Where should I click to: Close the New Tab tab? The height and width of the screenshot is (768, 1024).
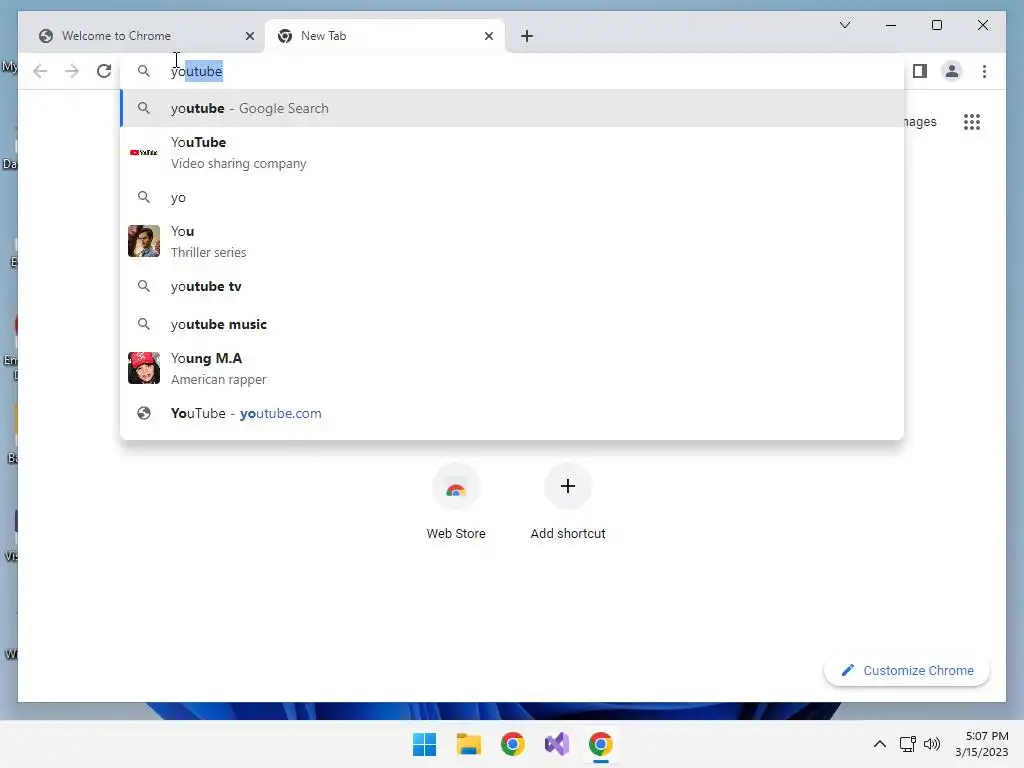tap(488, 36)
